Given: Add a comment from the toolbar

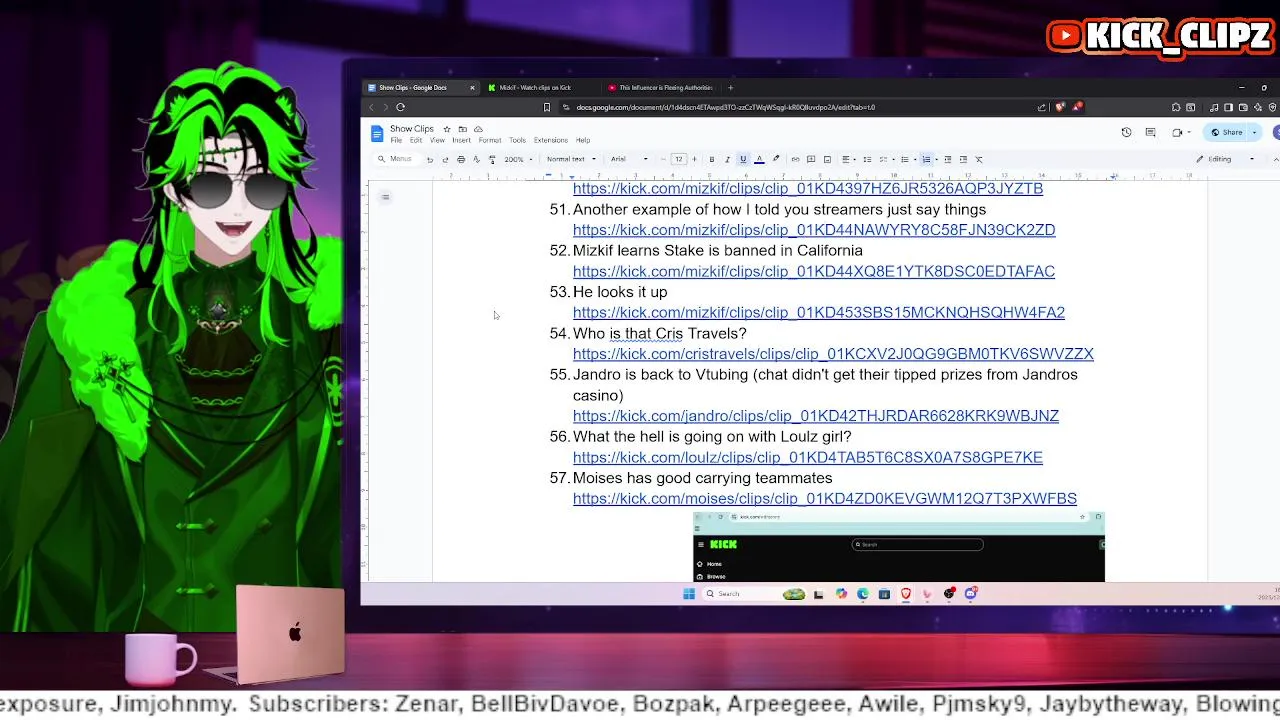Looking at the screenshot, I should [811, 159].
